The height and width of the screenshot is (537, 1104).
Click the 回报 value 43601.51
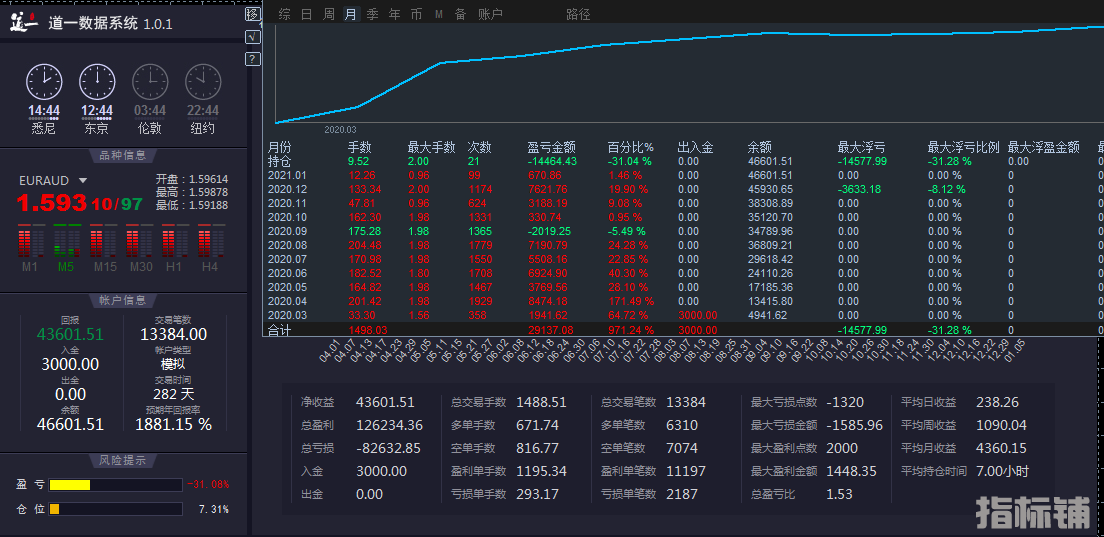(x=70, y=334)
